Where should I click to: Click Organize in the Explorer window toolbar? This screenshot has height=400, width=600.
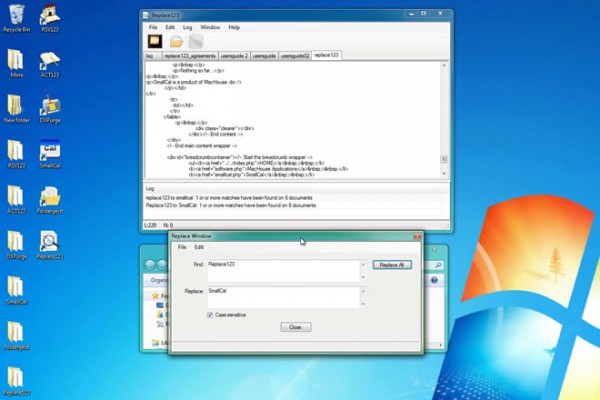159,280
